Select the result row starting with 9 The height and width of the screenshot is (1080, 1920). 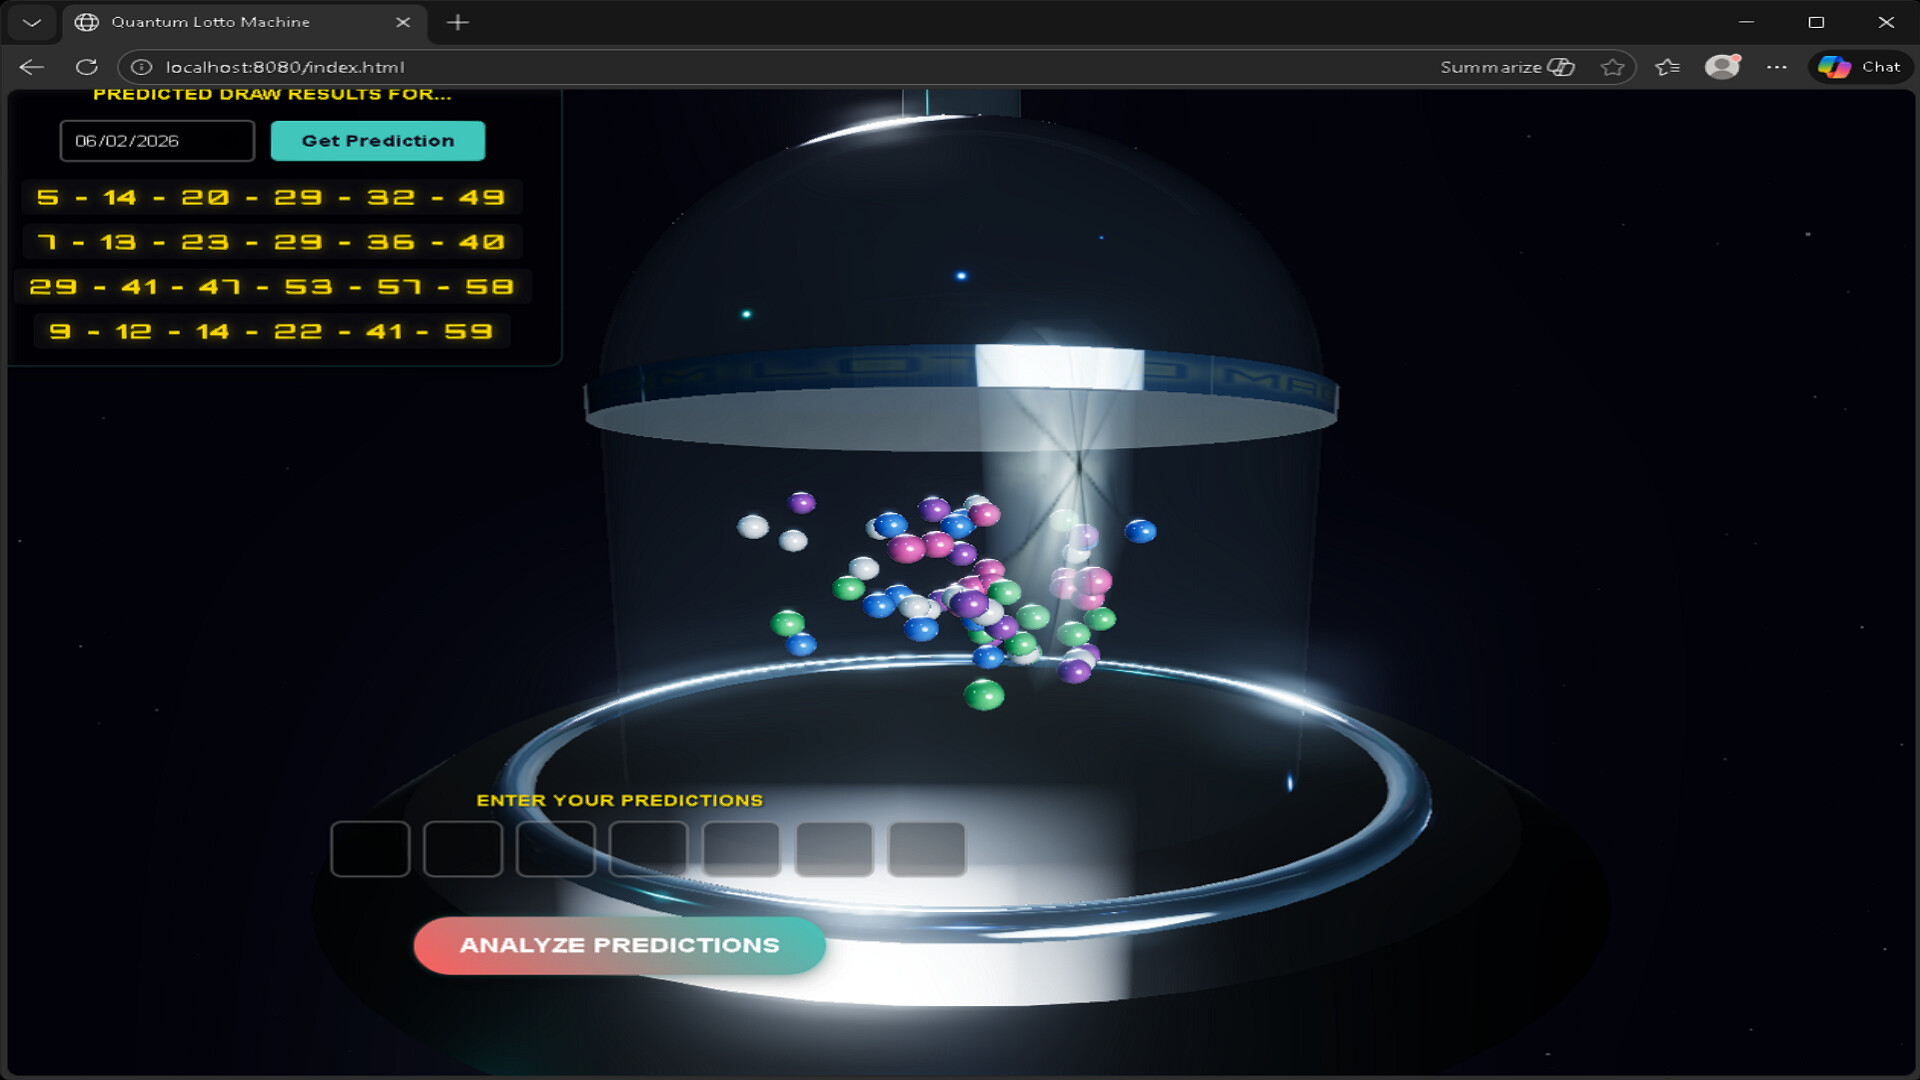tap(272, 331)
